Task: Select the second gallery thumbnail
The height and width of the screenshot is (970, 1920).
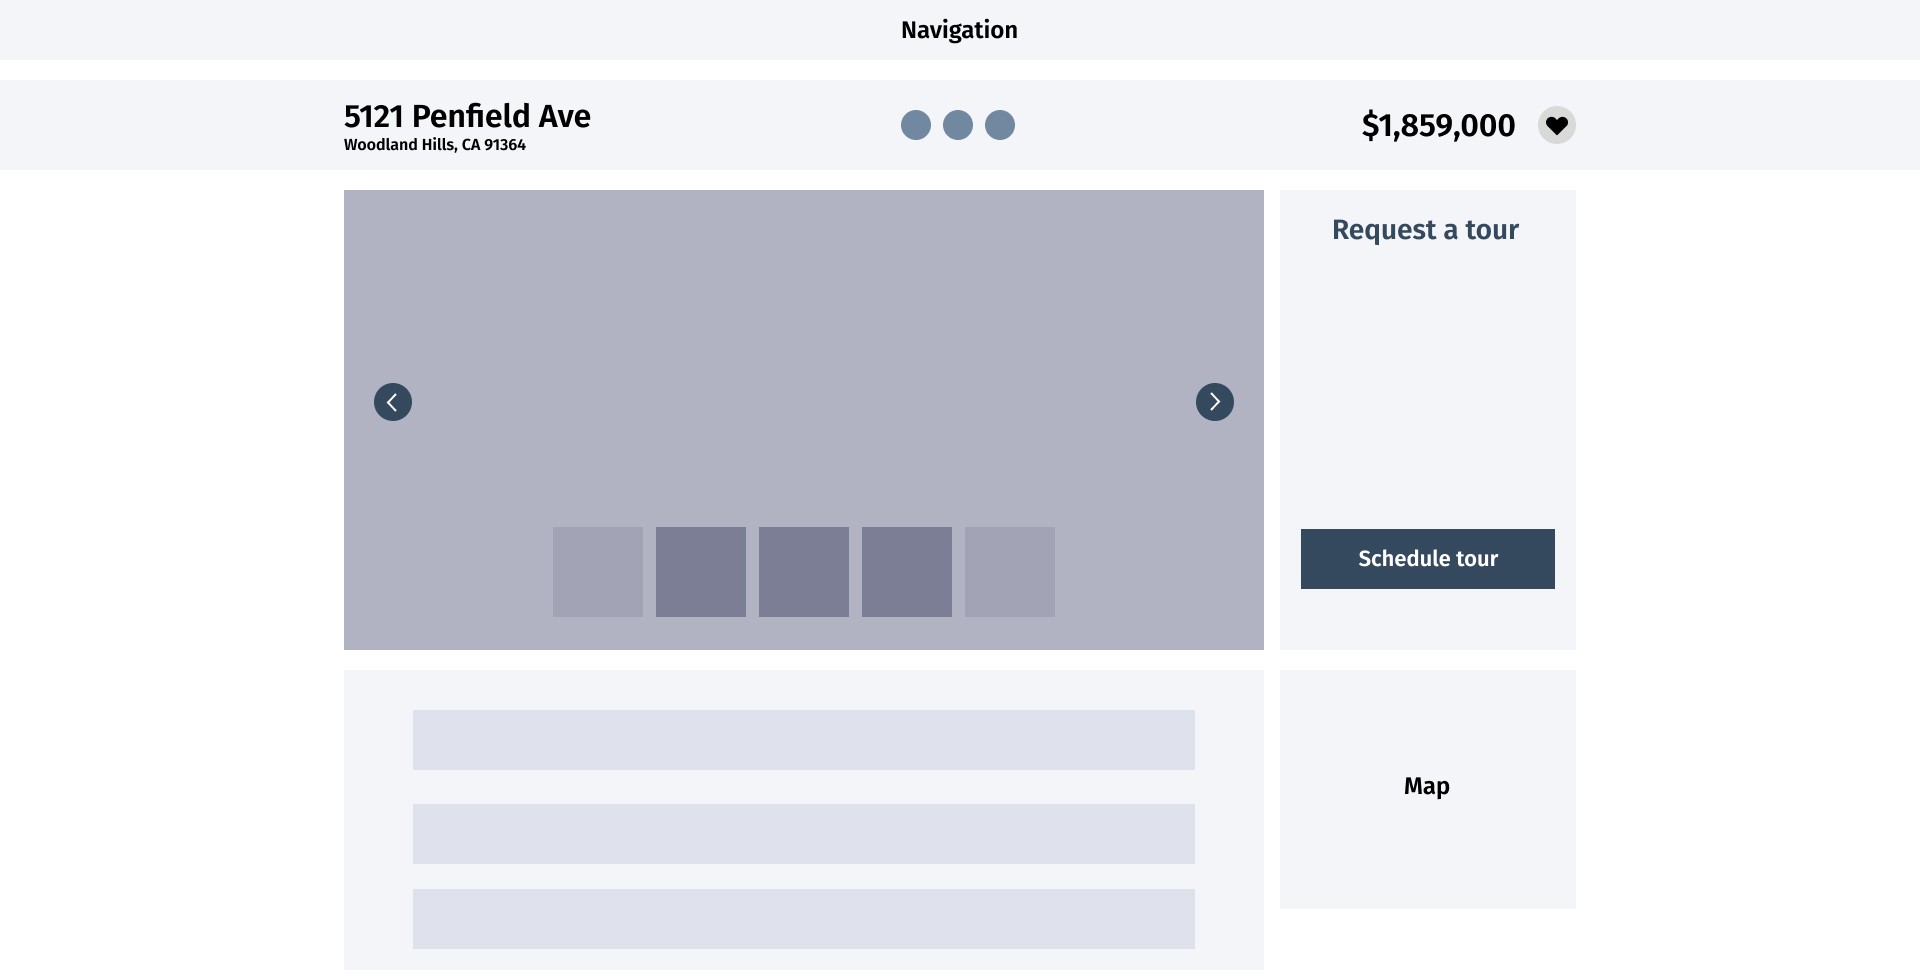Action: point(701,572)
